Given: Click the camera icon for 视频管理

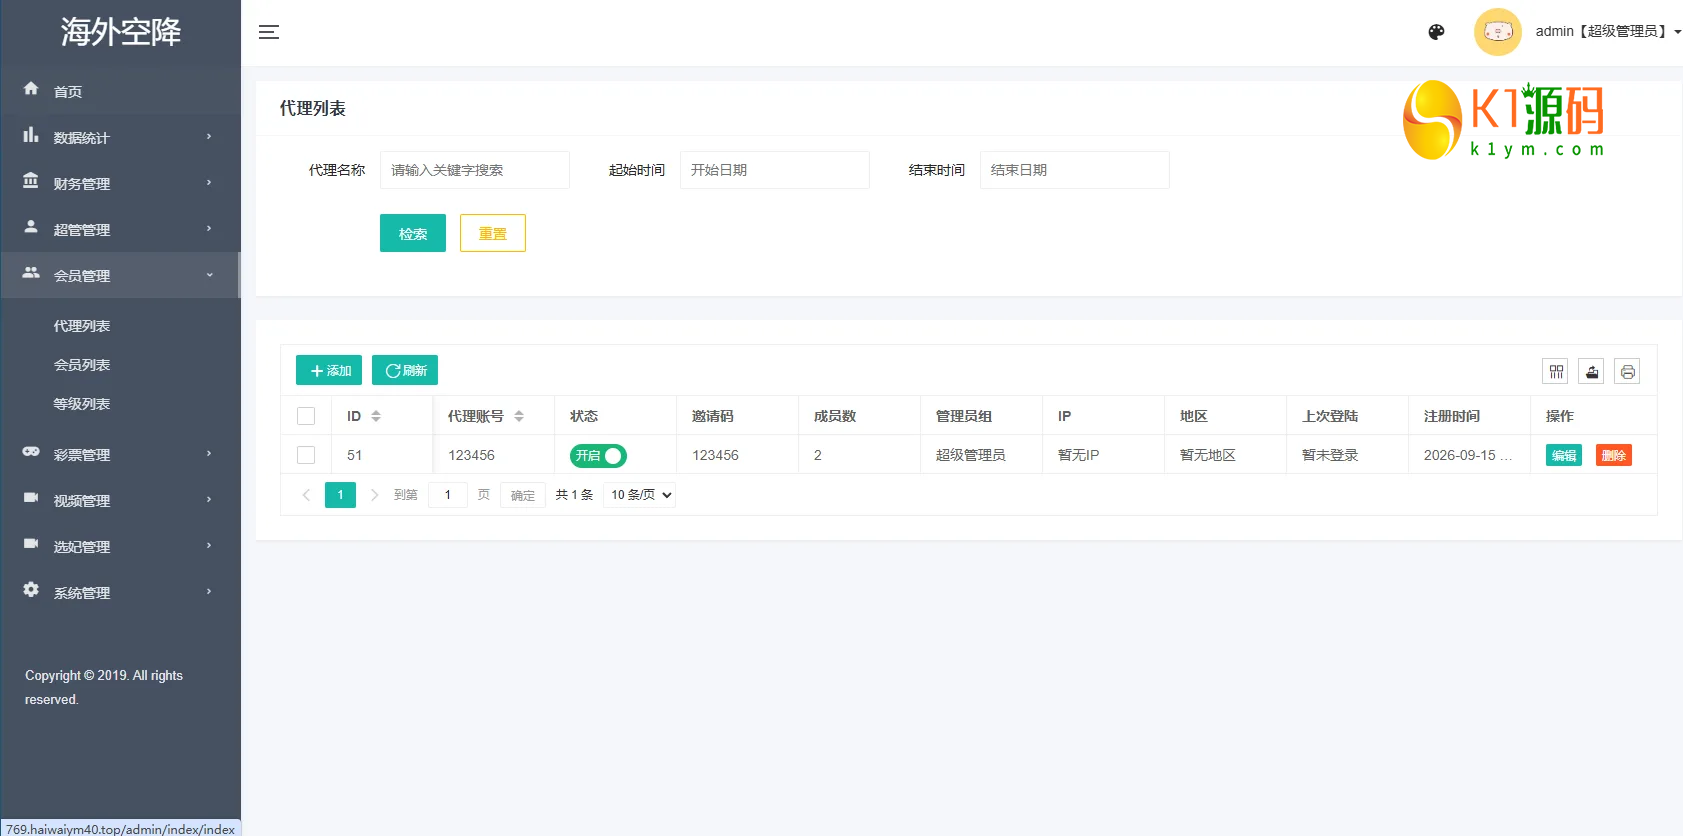Looking at the screenshot, I should pos(31,498).
